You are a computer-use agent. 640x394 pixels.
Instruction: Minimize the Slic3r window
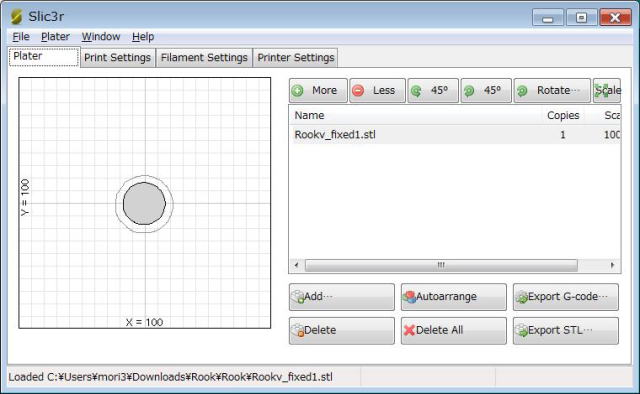coord(548,18)
